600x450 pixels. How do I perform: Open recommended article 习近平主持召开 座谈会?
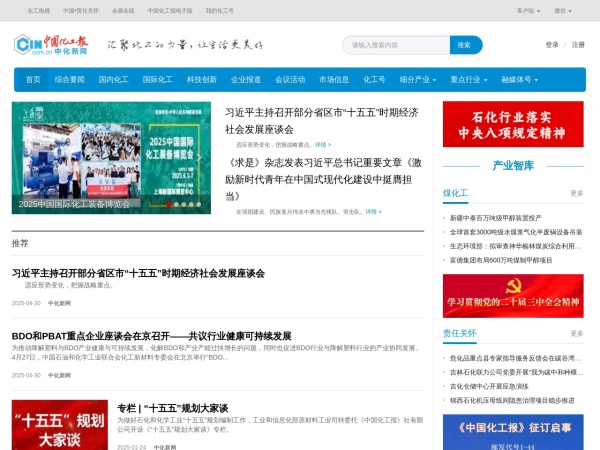[138, 273]
